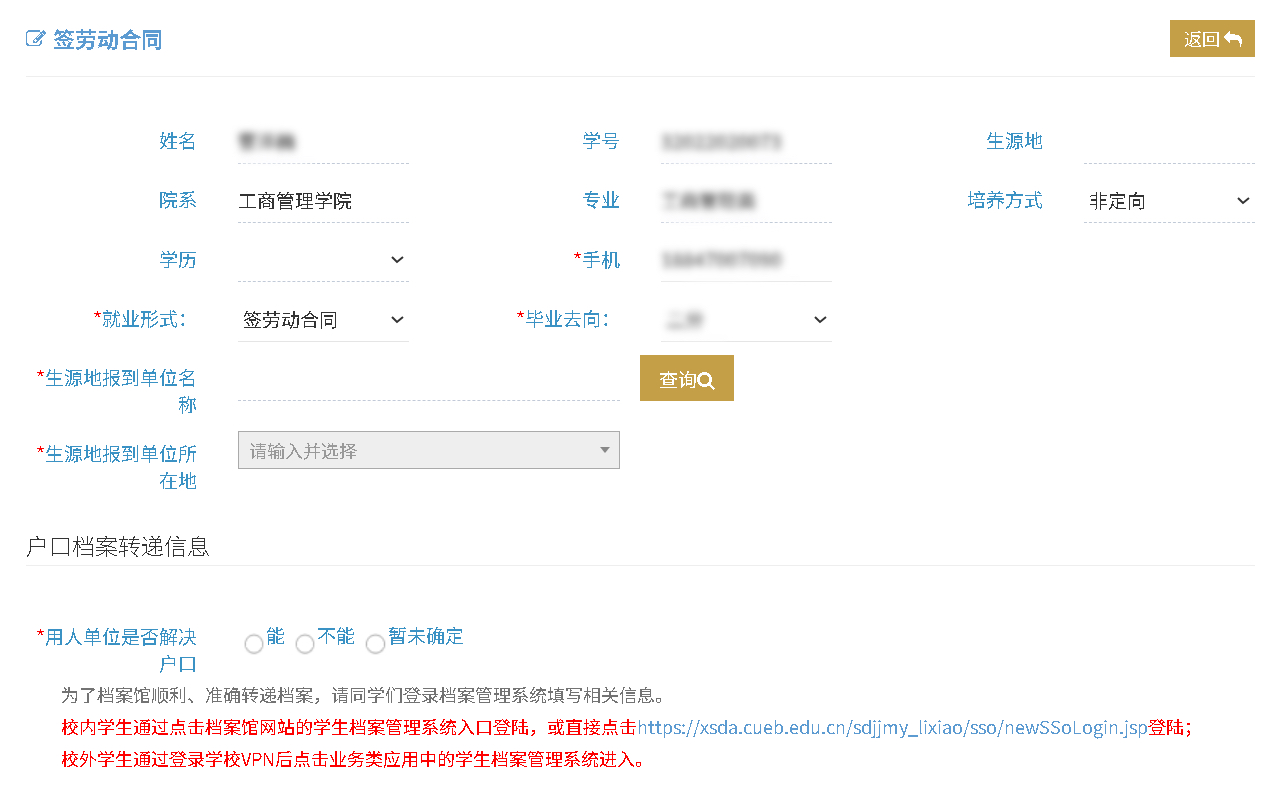Click the 查询 search button
The width and height of the screenshot is (1271, 802).
click(x=686, y=379)
